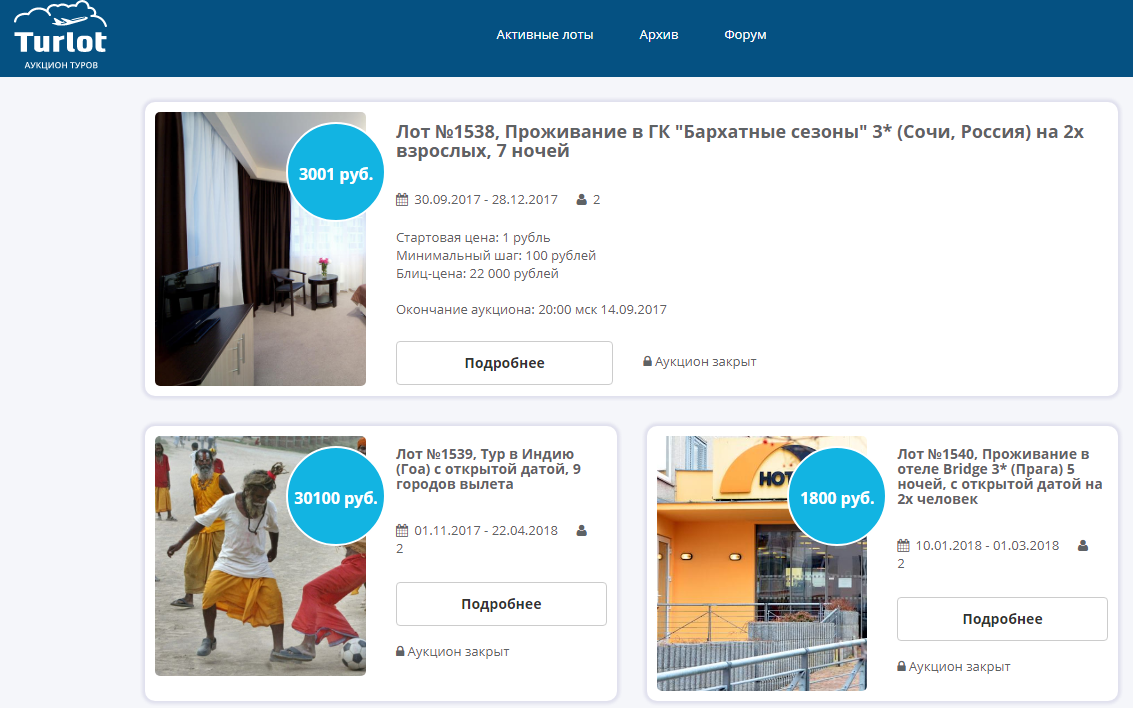
Task: Click the 3001 руб. price badge
Action: point(335,172)
